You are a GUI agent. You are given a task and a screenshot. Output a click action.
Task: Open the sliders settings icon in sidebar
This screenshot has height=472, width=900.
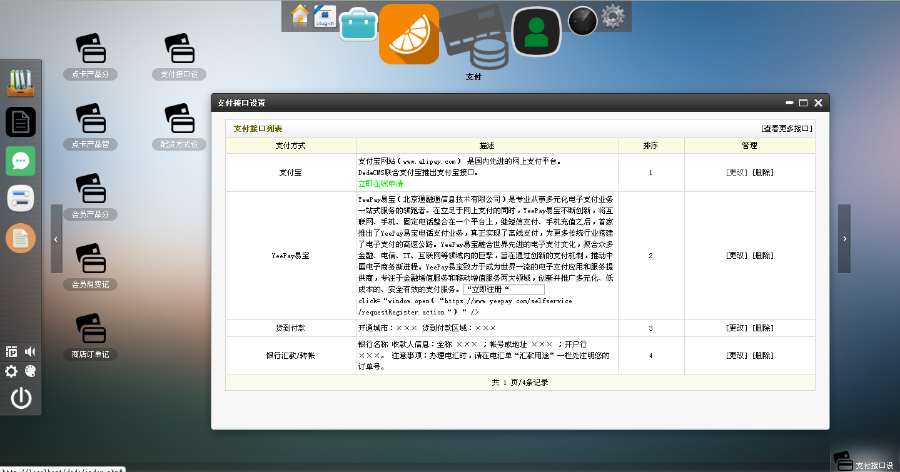pyautogui.click(x=21, y=199)
